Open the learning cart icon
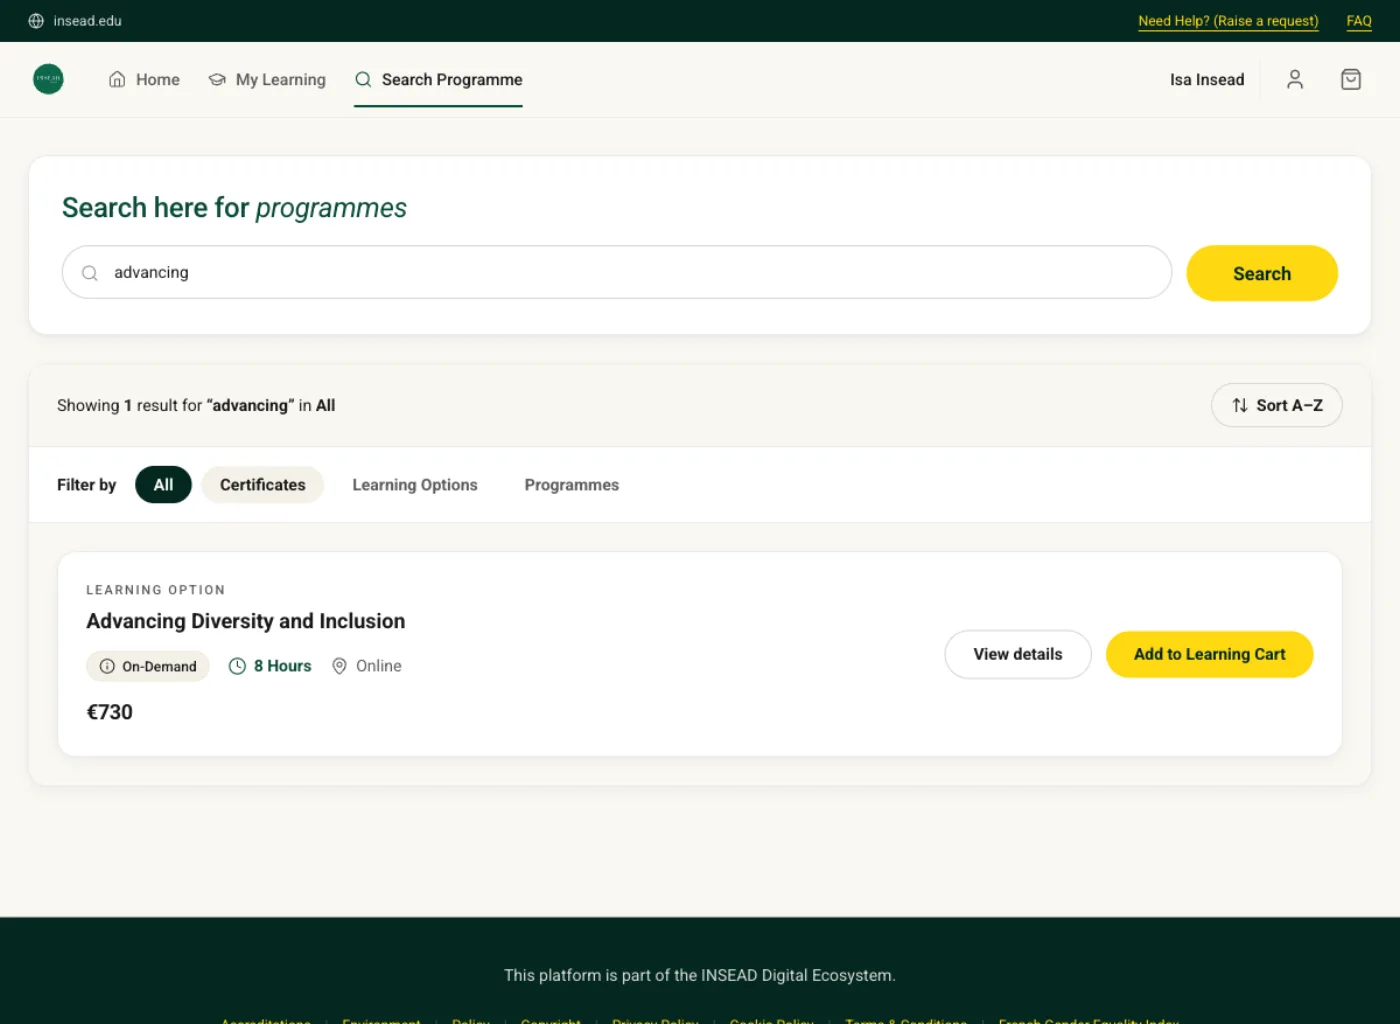1400x1024 pixels. (x=1351, y=80)
